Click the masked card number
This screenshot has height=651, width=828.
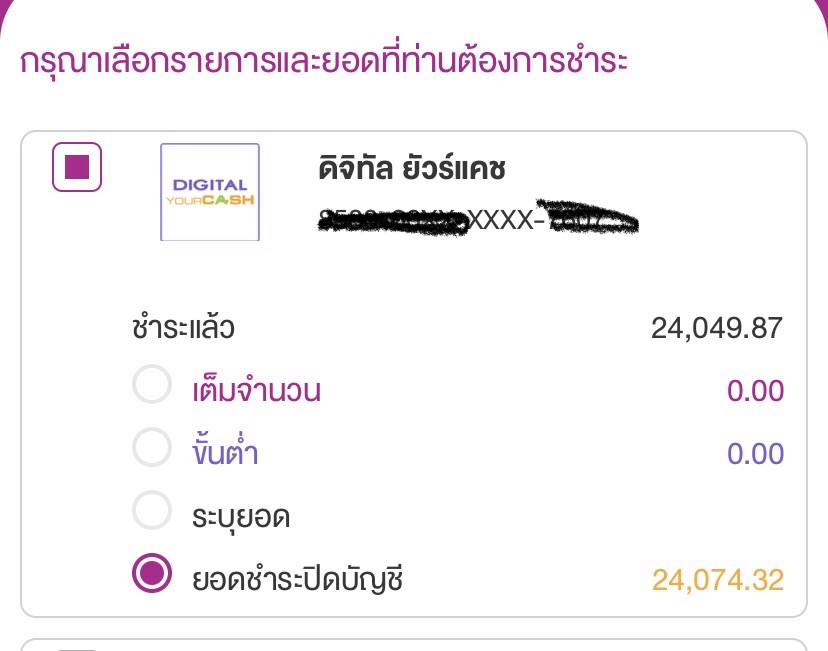(478, 219)
